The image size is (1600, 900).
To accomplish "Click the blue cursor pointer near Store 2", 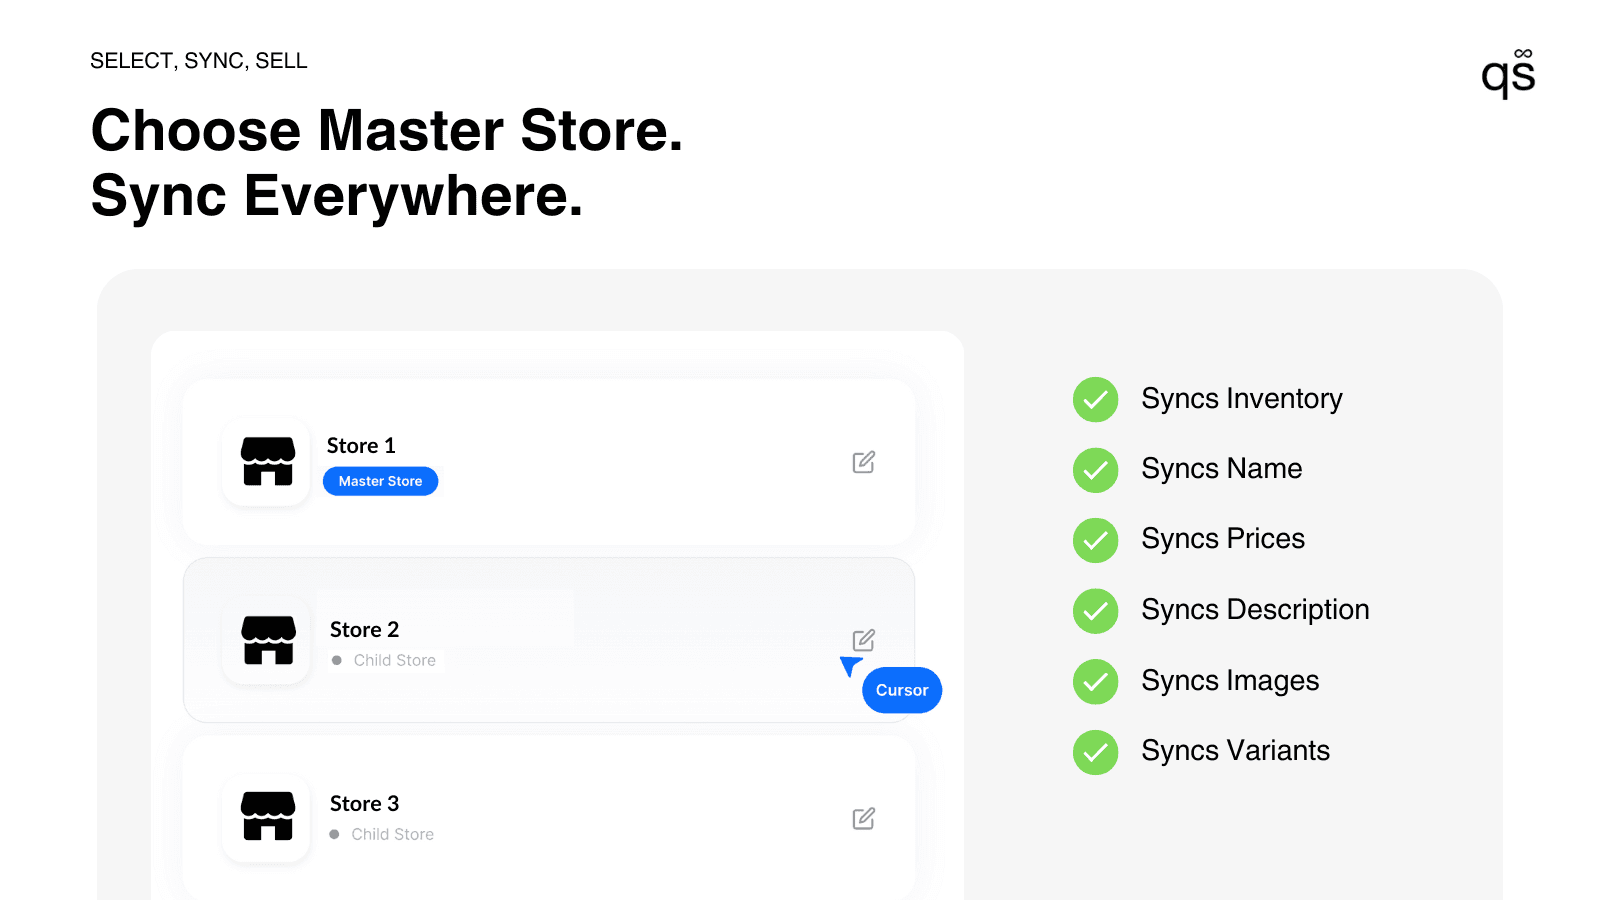I will coord(851,668).
